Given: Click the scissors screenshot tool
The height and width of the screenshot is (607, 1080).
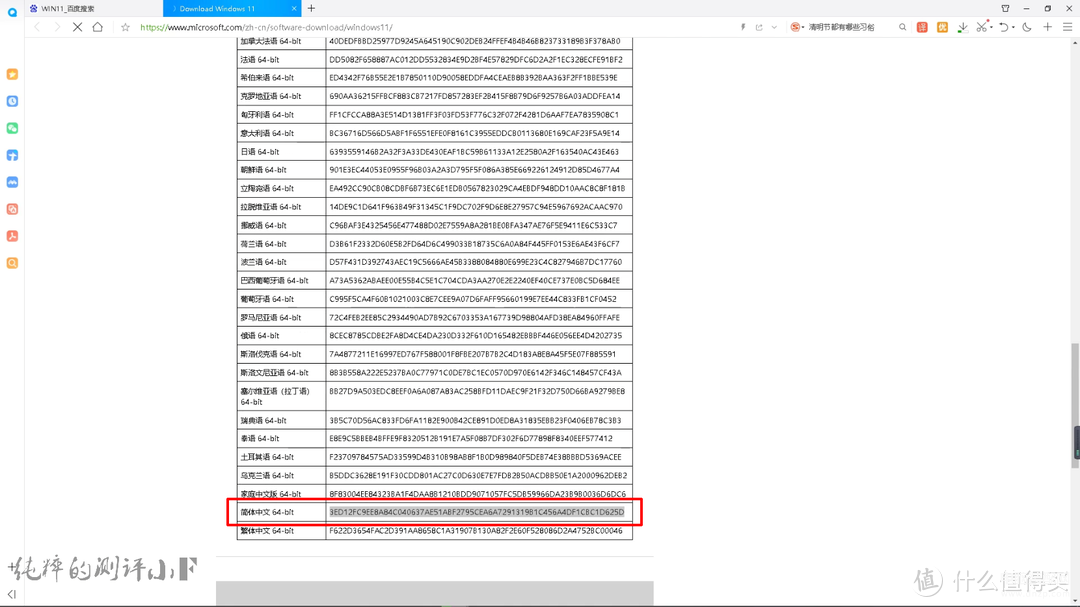Looking at the screenshot, I should 982,27.
